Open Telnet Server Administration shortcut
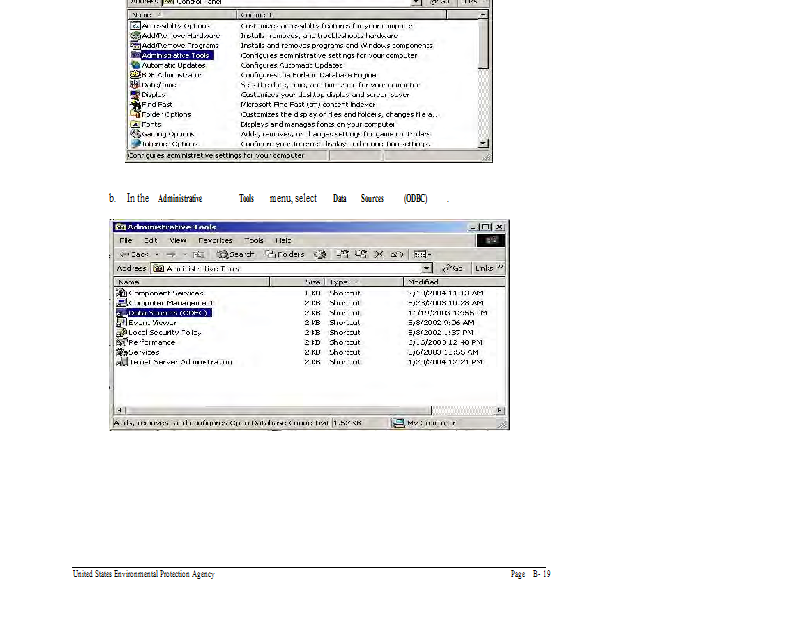The width and height of the screenshot is (800, 618). click(x=179, y=362)
